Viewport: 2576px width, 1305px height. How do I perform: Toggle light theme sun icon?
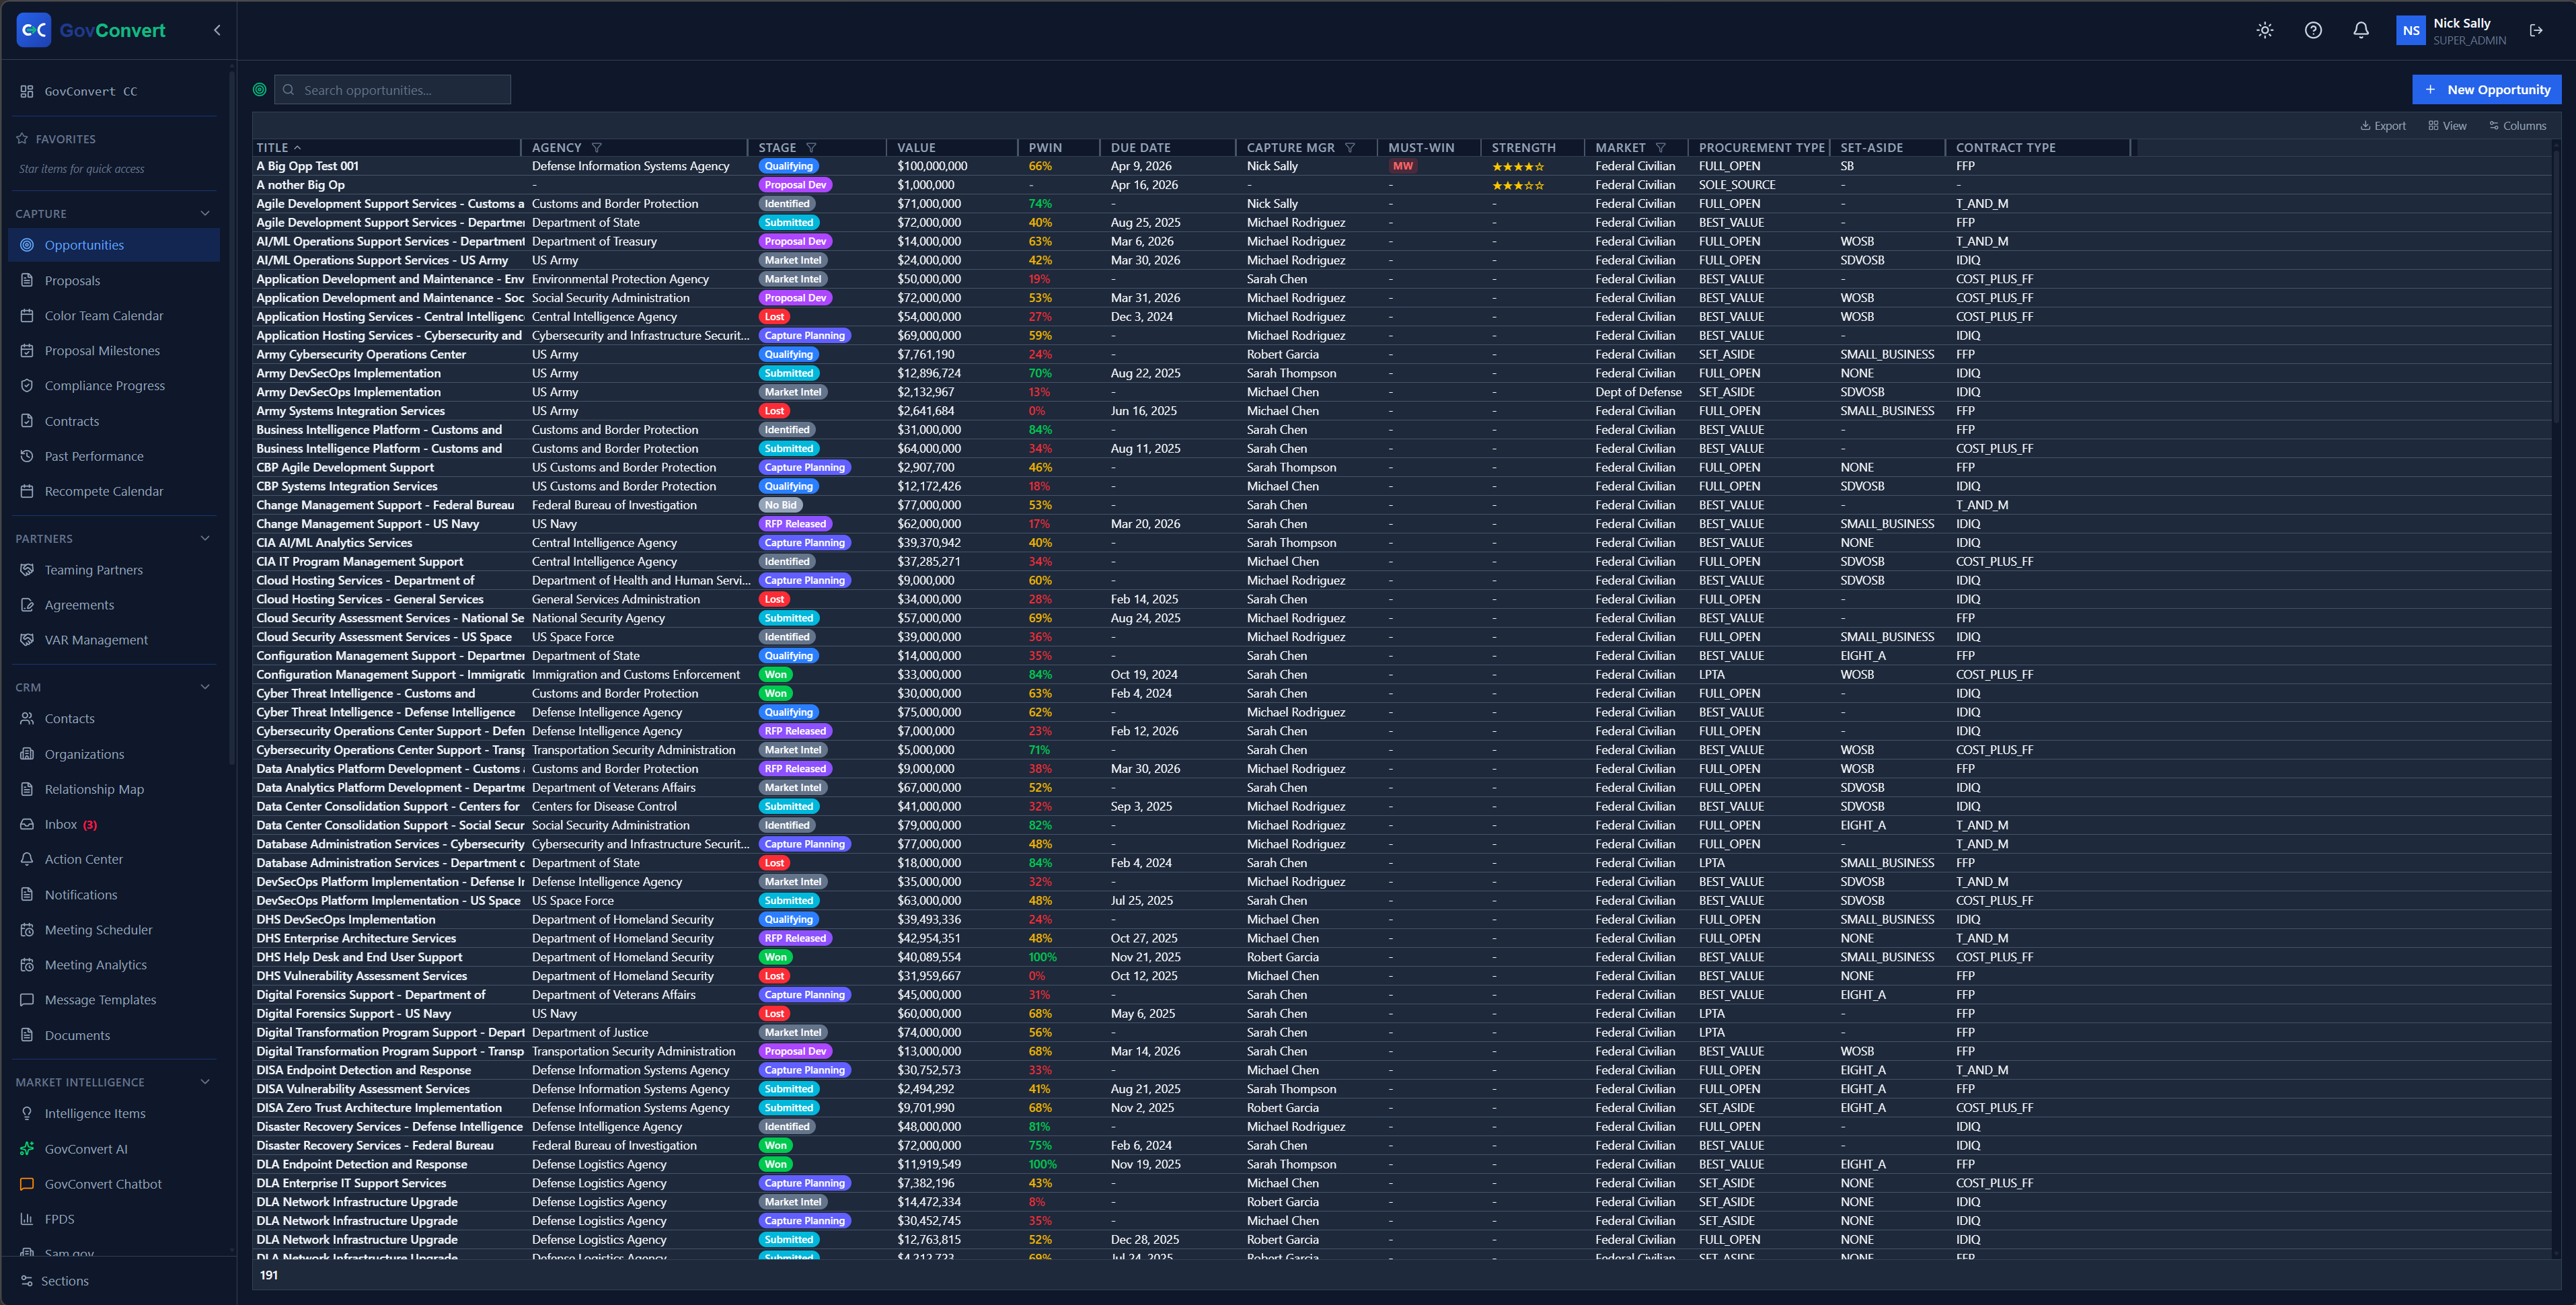click(2265, 30)
